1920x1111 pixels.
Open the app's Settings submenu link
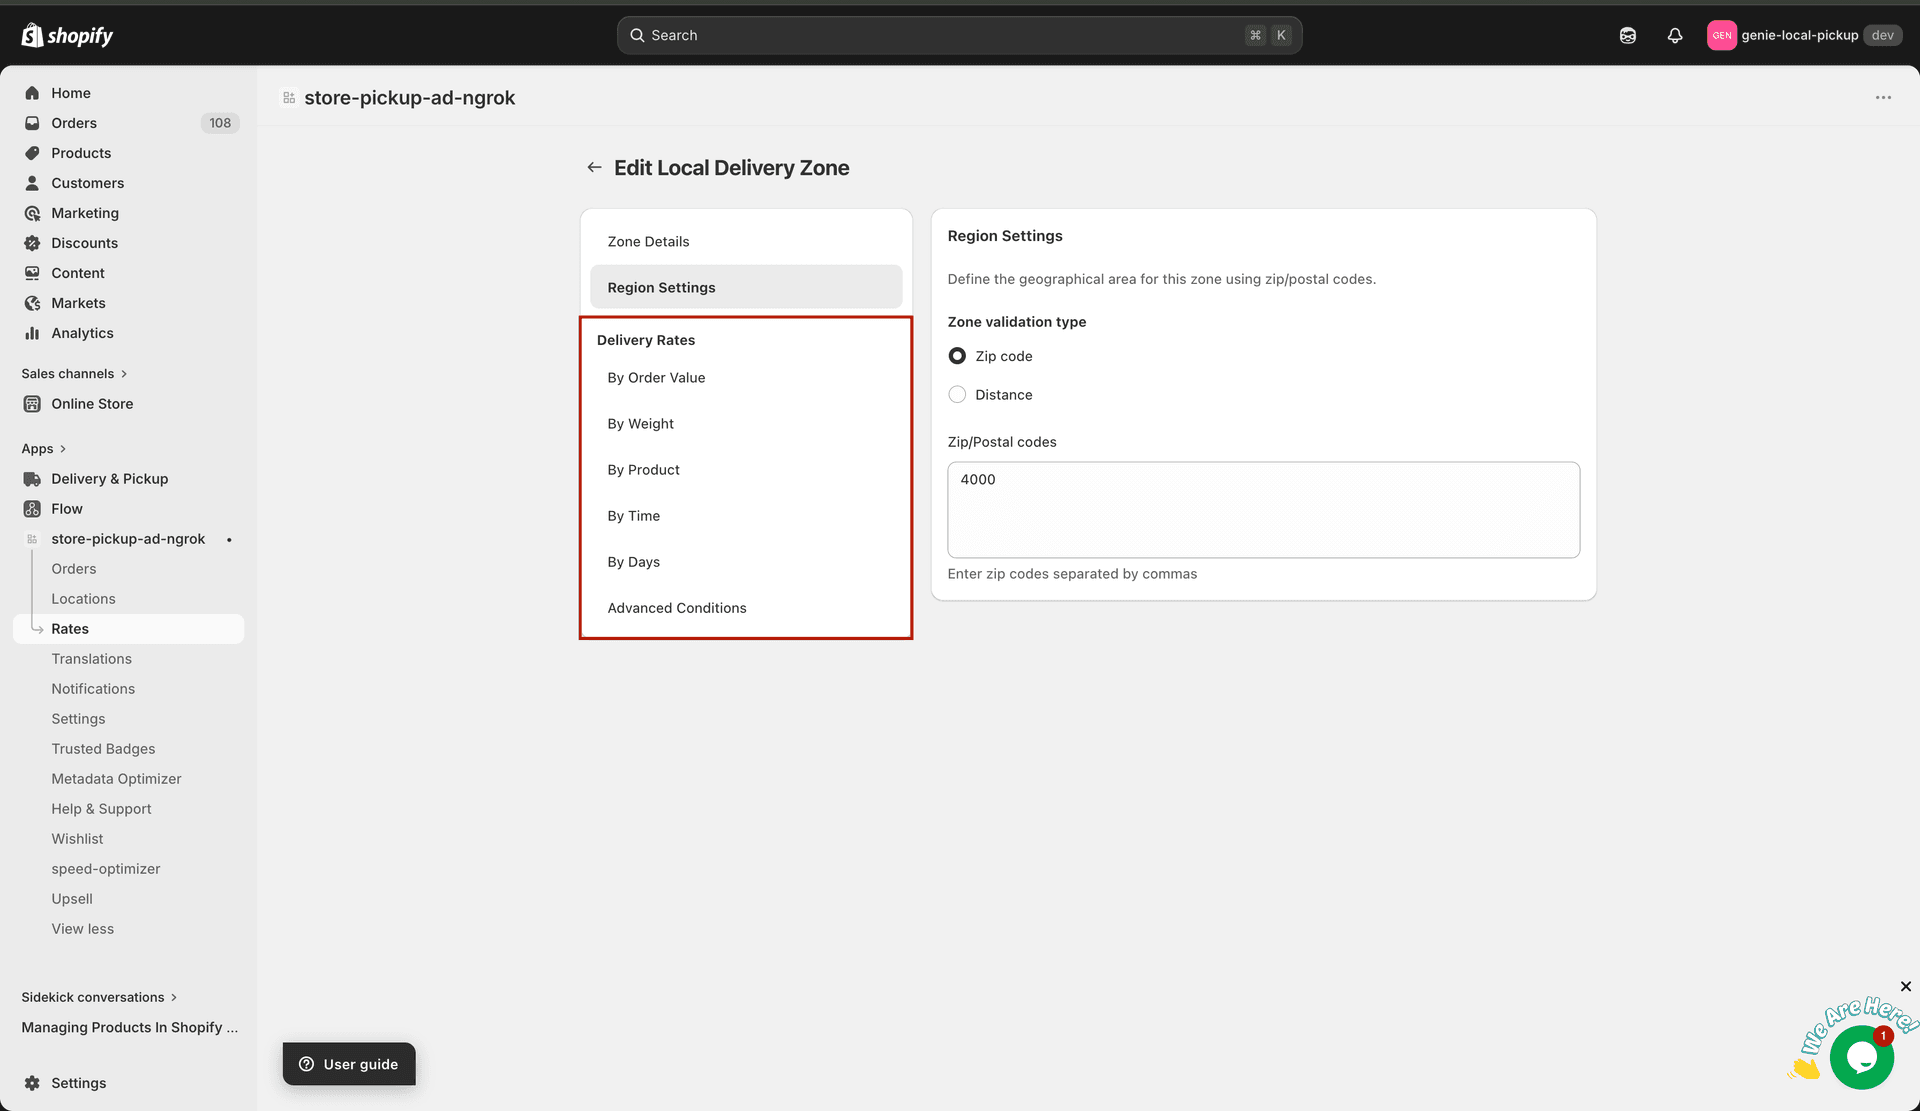(x=78, y=719)
